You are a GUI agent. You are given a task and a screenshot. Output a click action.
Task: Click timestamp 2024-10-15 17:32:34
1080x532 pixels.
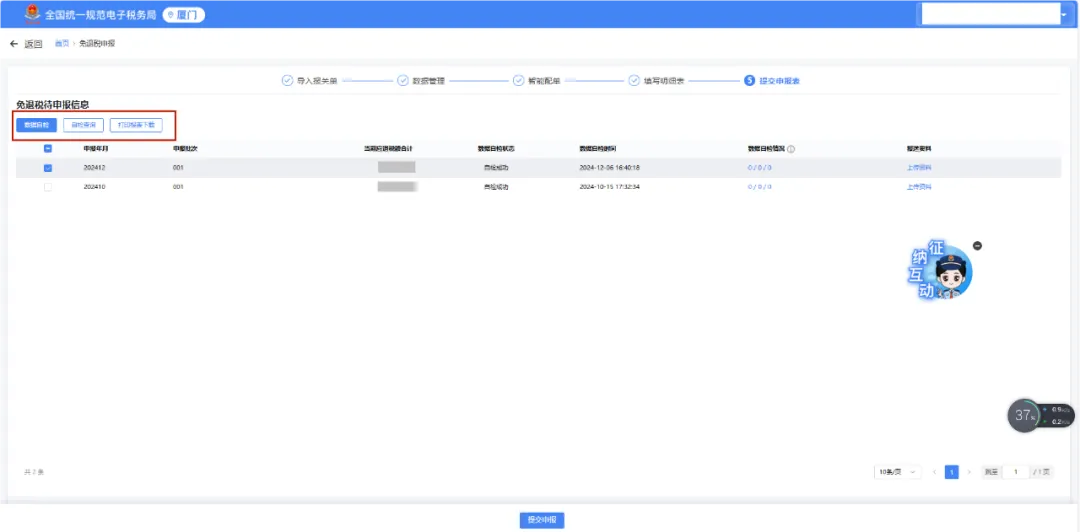(x=610, y=187)
